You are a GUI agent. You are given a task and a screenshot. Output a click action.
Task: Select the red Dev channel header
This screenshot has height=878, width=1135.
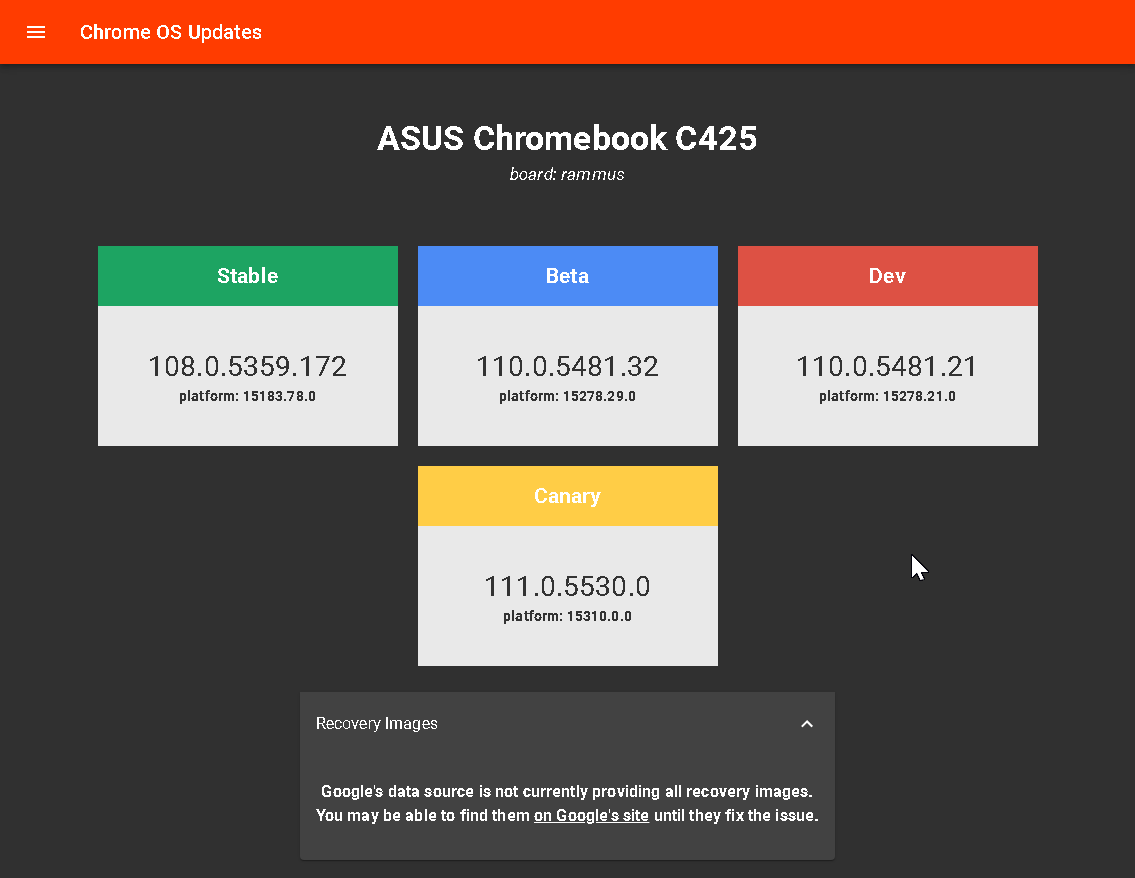coord(887,276)
